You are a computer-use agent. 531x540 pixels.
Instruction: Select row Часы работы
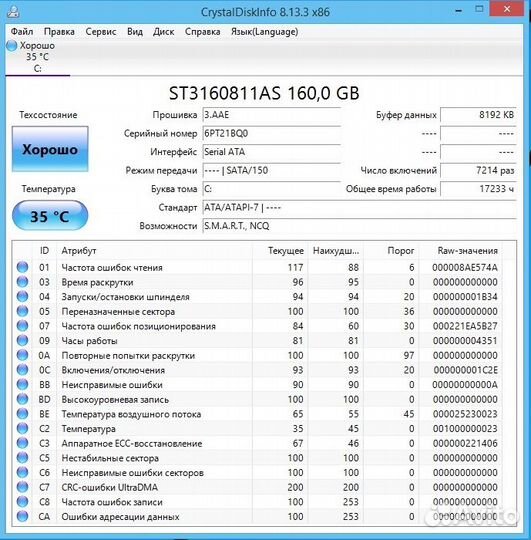(258, 340)
